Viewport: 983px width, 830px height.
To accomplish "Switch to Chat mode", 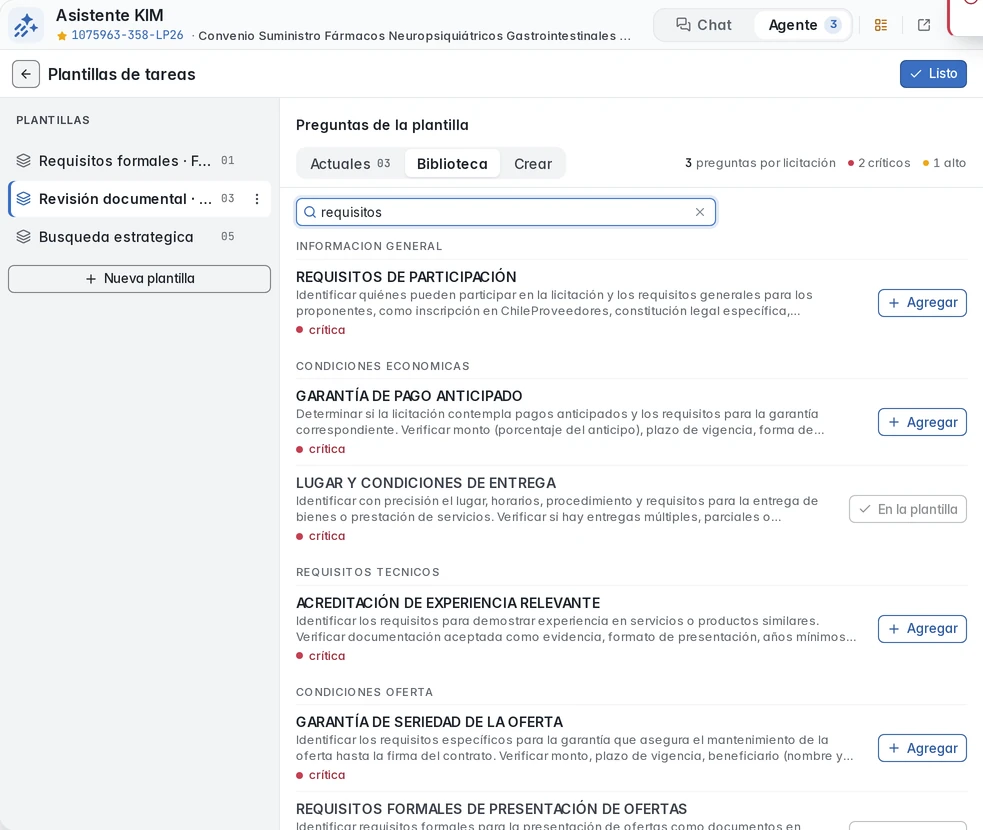I will [x=703, y=24].
